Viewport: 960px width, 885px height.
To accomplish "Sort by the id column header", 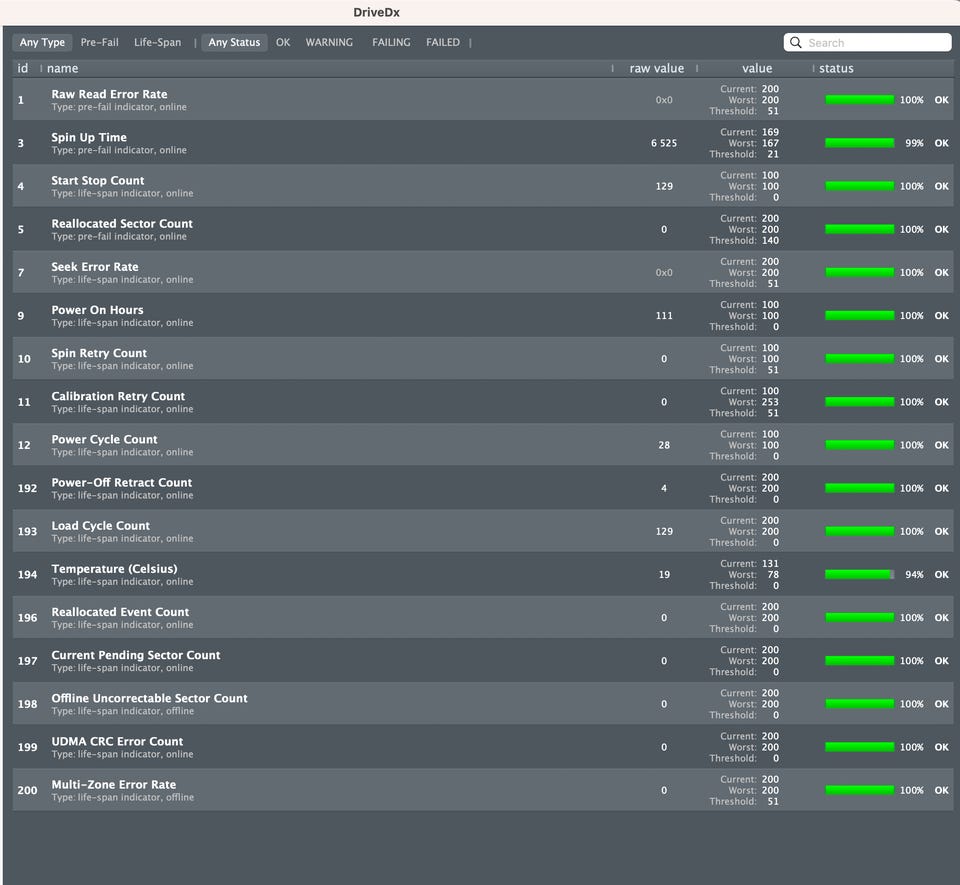I will tap(23, 68).
